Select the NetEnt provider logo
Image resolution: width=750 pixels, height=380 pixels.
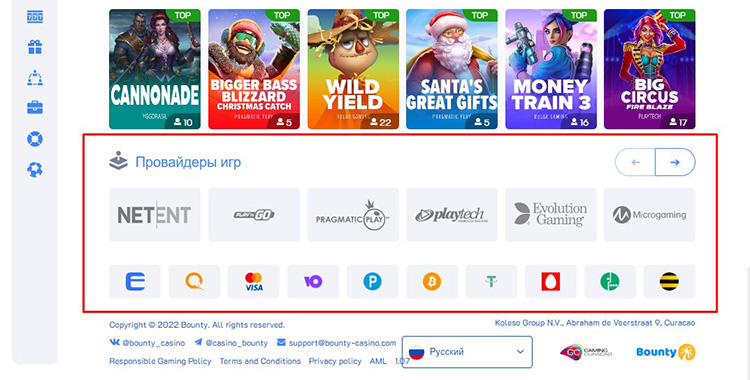[155, 215]
